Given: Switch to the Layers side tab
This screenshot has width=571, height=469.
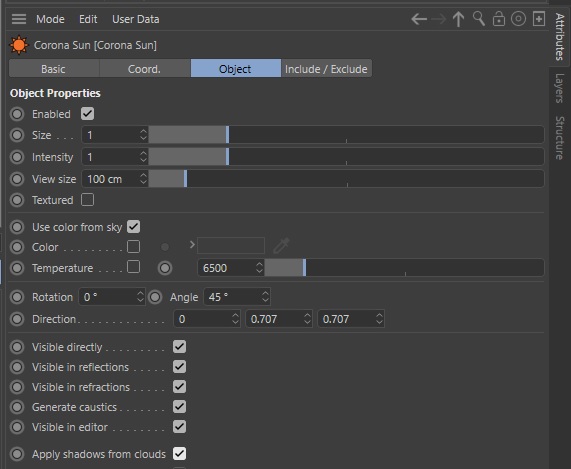Looking at the screenshot, I should click(560, 88).
